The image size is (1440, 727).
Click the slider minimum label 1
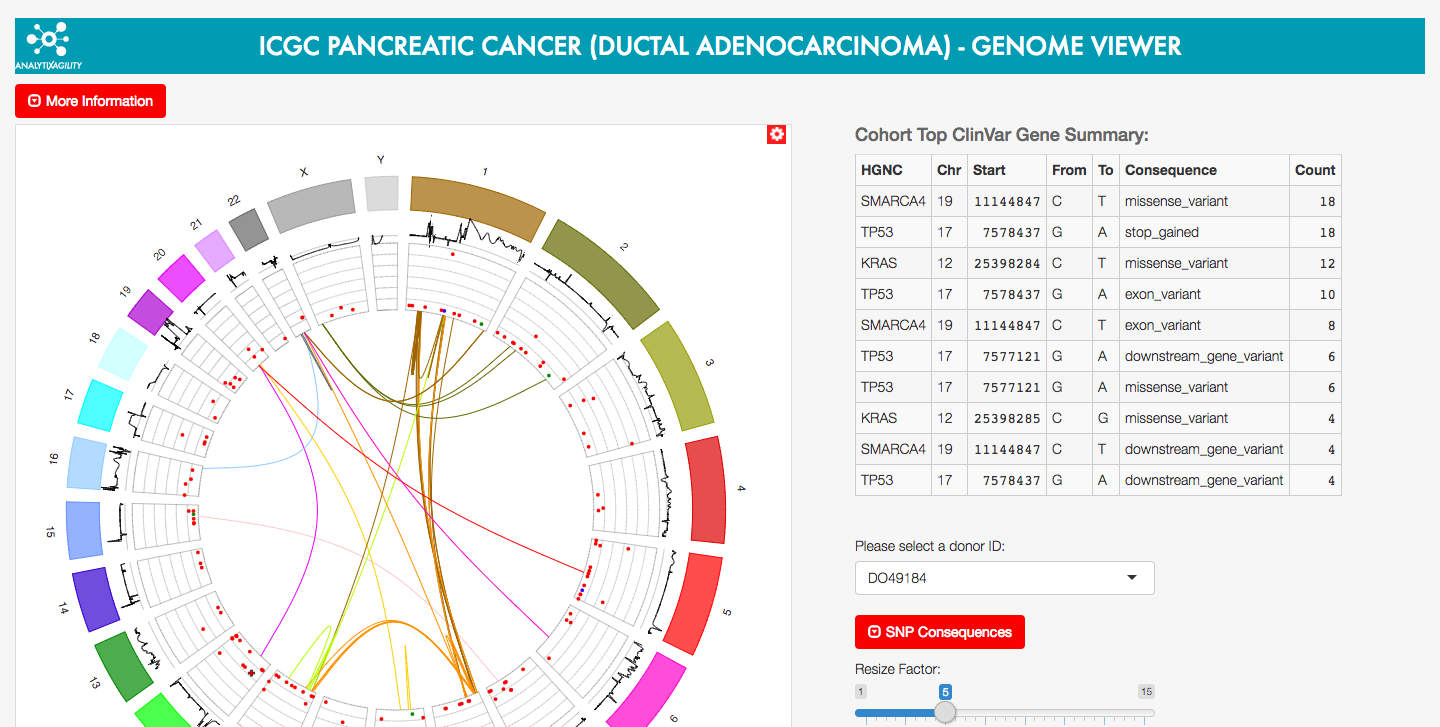(x=861, y=692)
